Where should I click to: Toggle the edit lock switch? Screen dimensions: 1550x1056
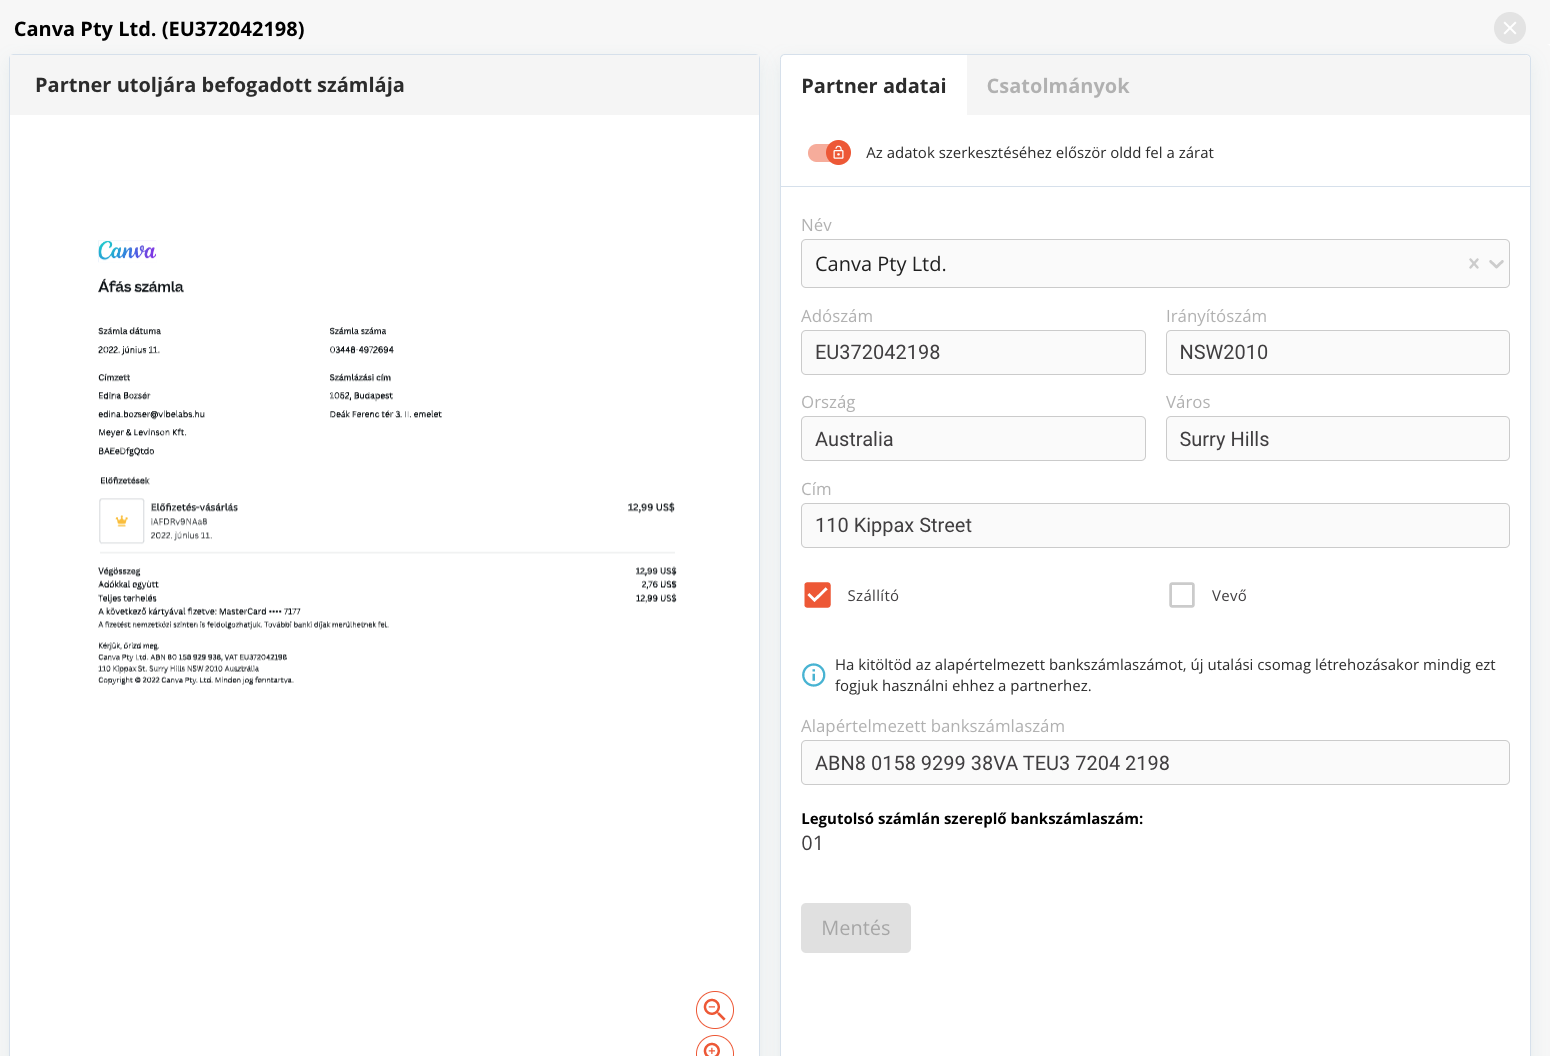pyautogui.click(x=829, y=152)
